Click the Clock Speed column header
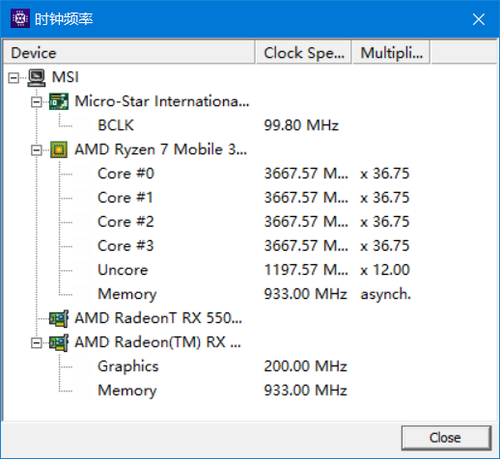 coord(303,53)
